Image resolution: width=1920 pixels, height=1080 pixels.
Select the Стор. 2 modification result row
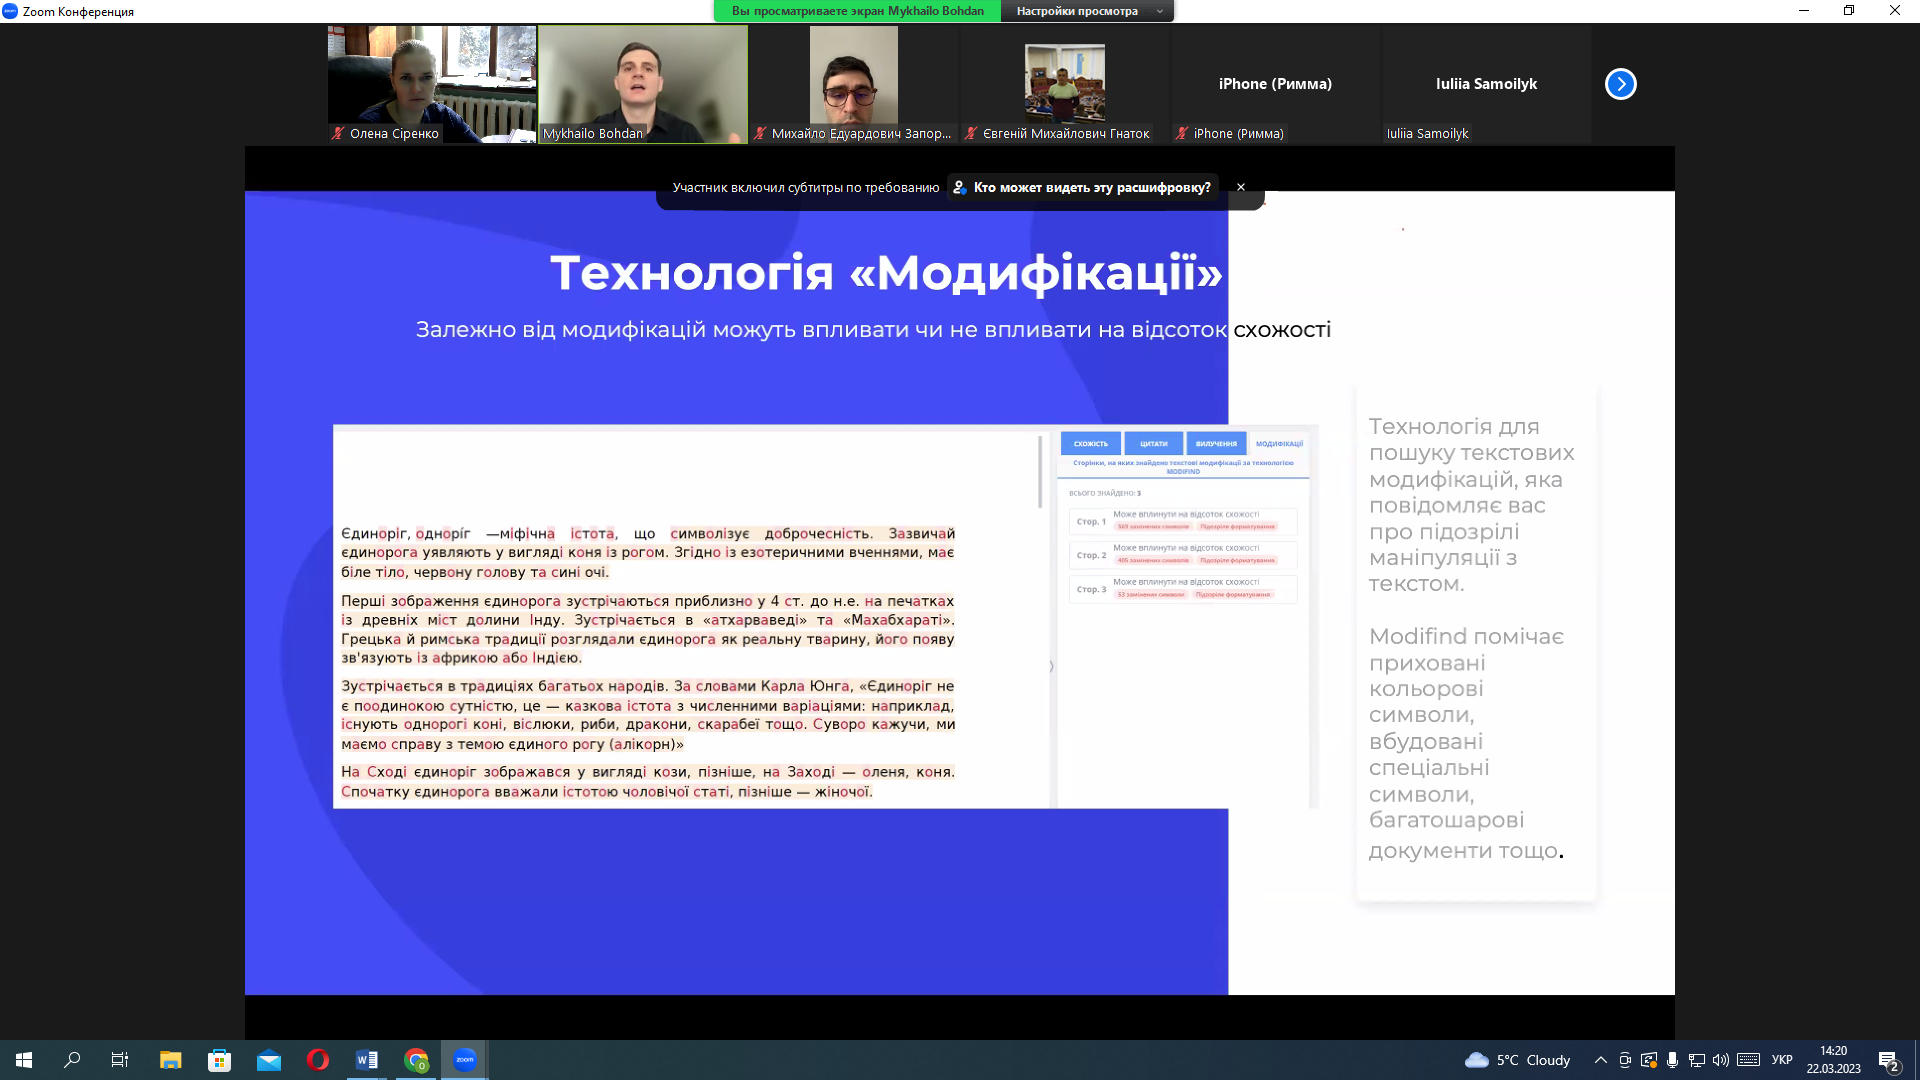1183,555
